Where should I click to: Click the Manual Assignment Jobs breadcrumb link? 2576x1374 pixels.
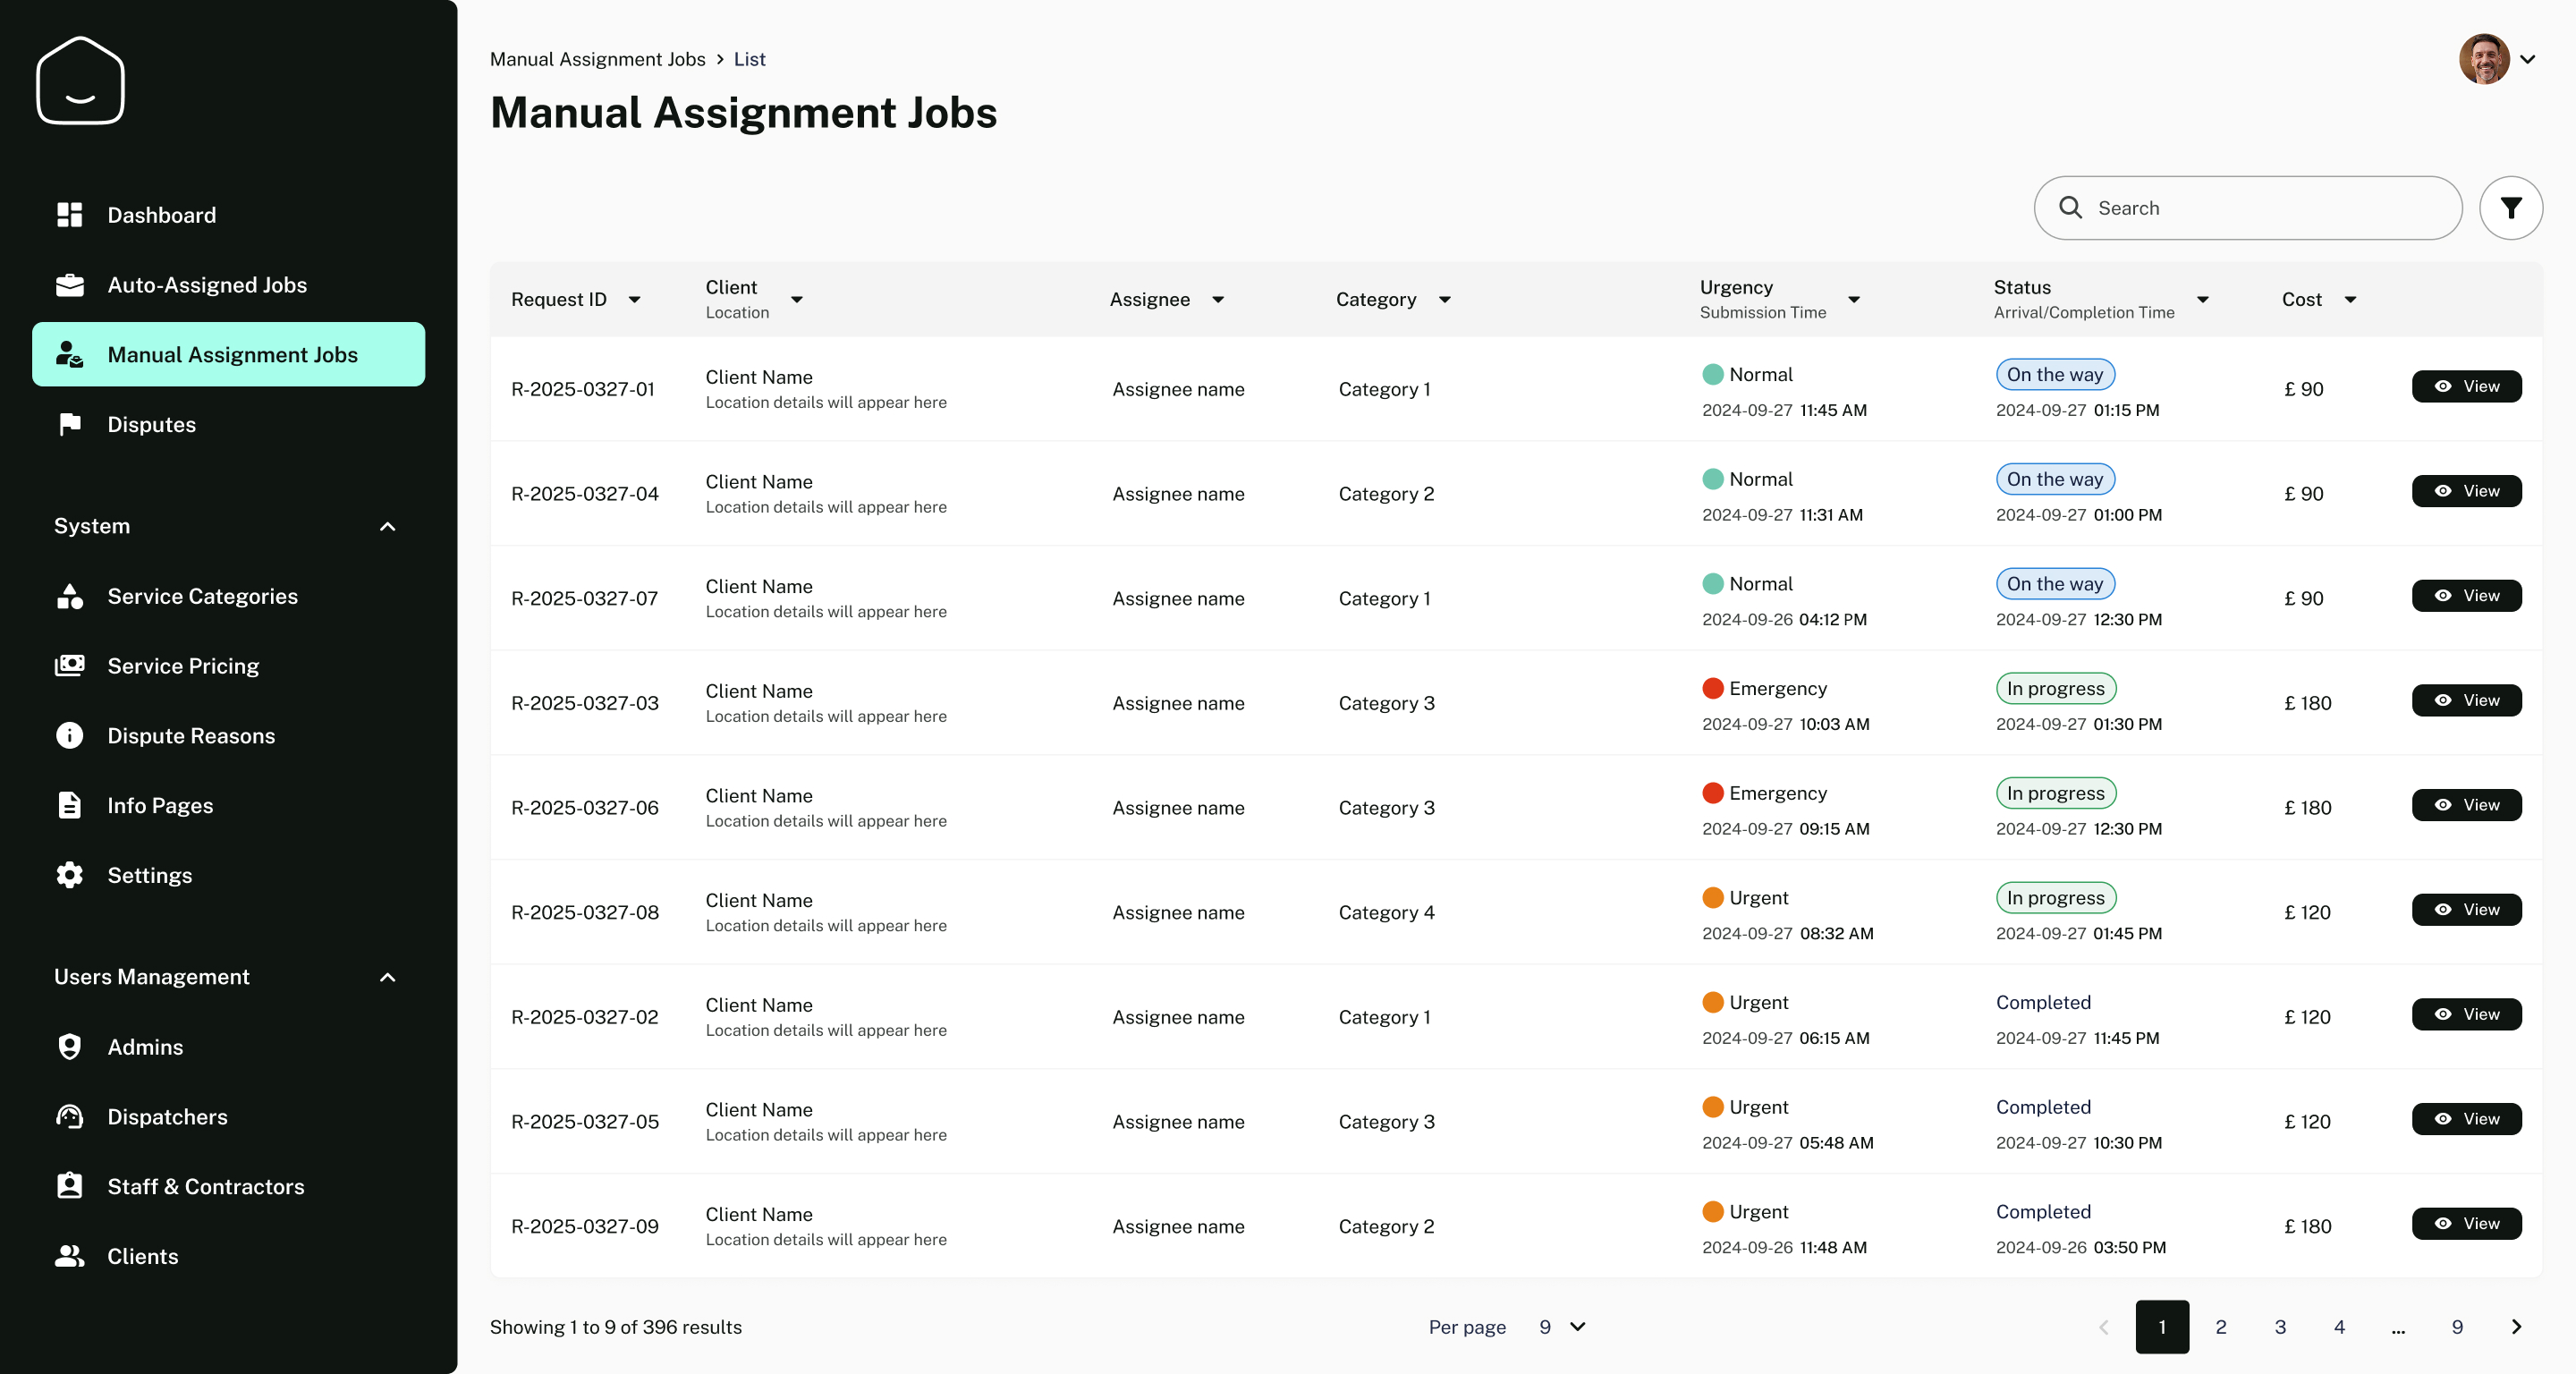coord(597,59)
